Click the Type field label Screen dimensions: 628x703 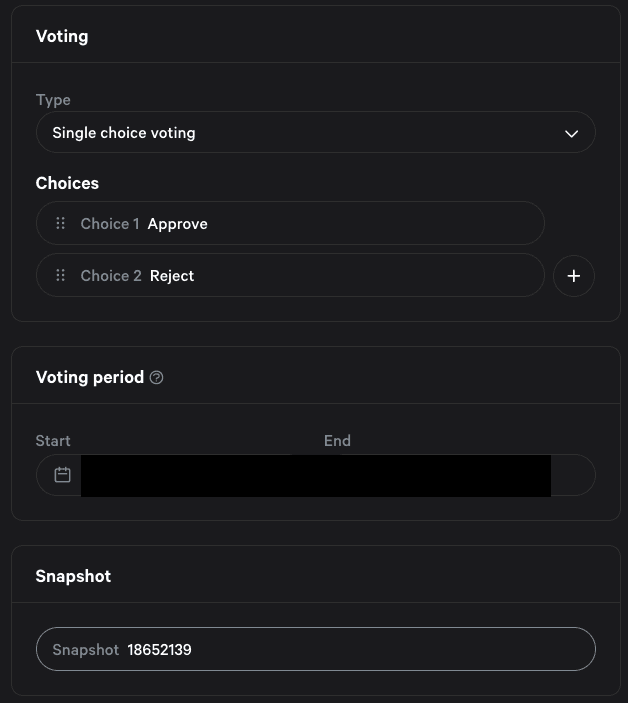click(53, 100)
